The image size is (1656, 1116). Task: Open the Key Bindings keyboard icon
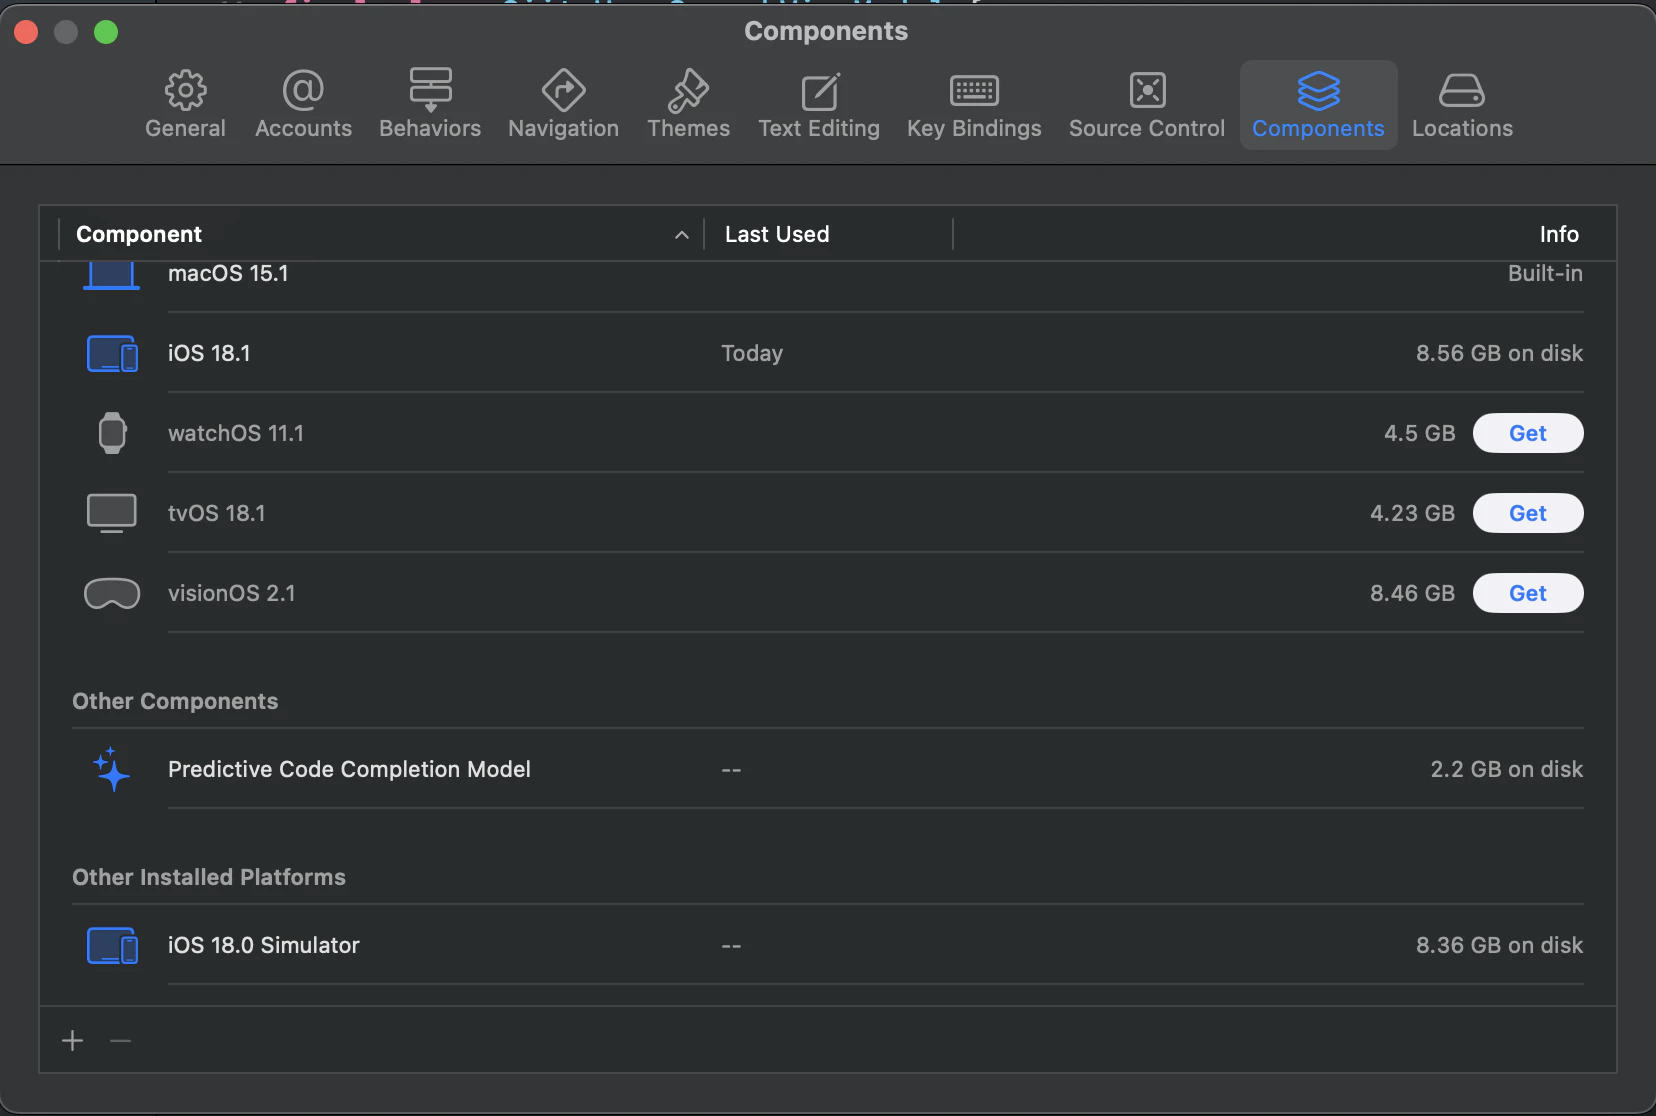[974, 91]
